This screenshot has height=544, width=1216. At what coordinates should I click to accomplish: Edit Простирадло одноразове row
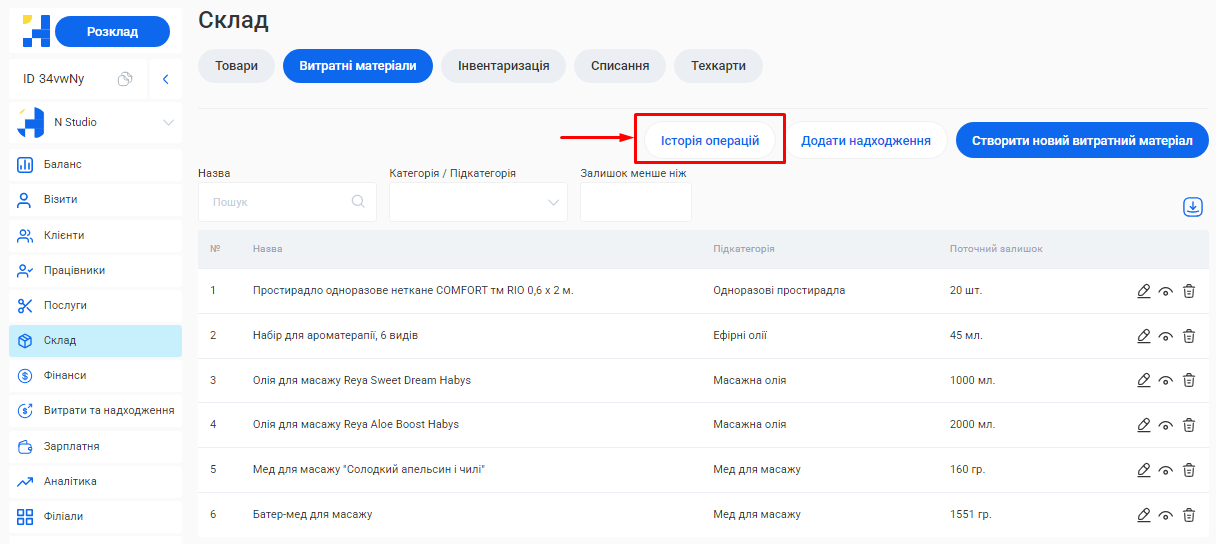[x=1144, y=291]
